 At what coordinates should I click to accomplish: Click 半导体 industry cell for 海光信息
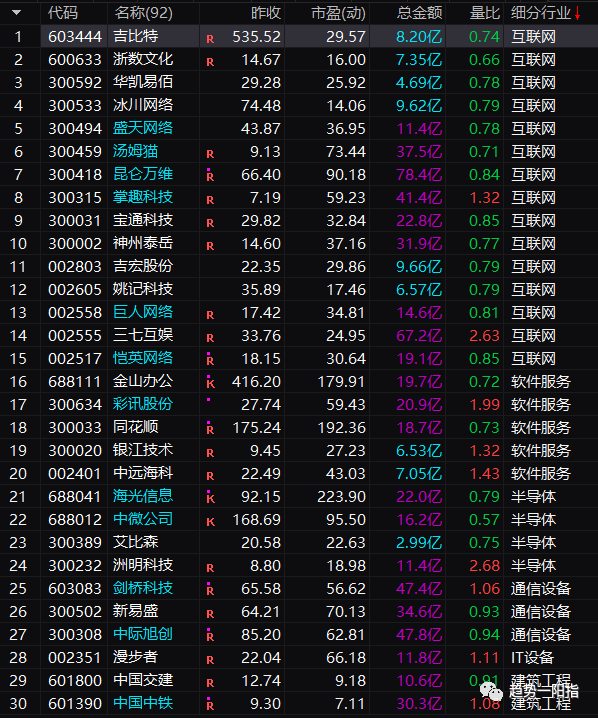tap(533, 496)
